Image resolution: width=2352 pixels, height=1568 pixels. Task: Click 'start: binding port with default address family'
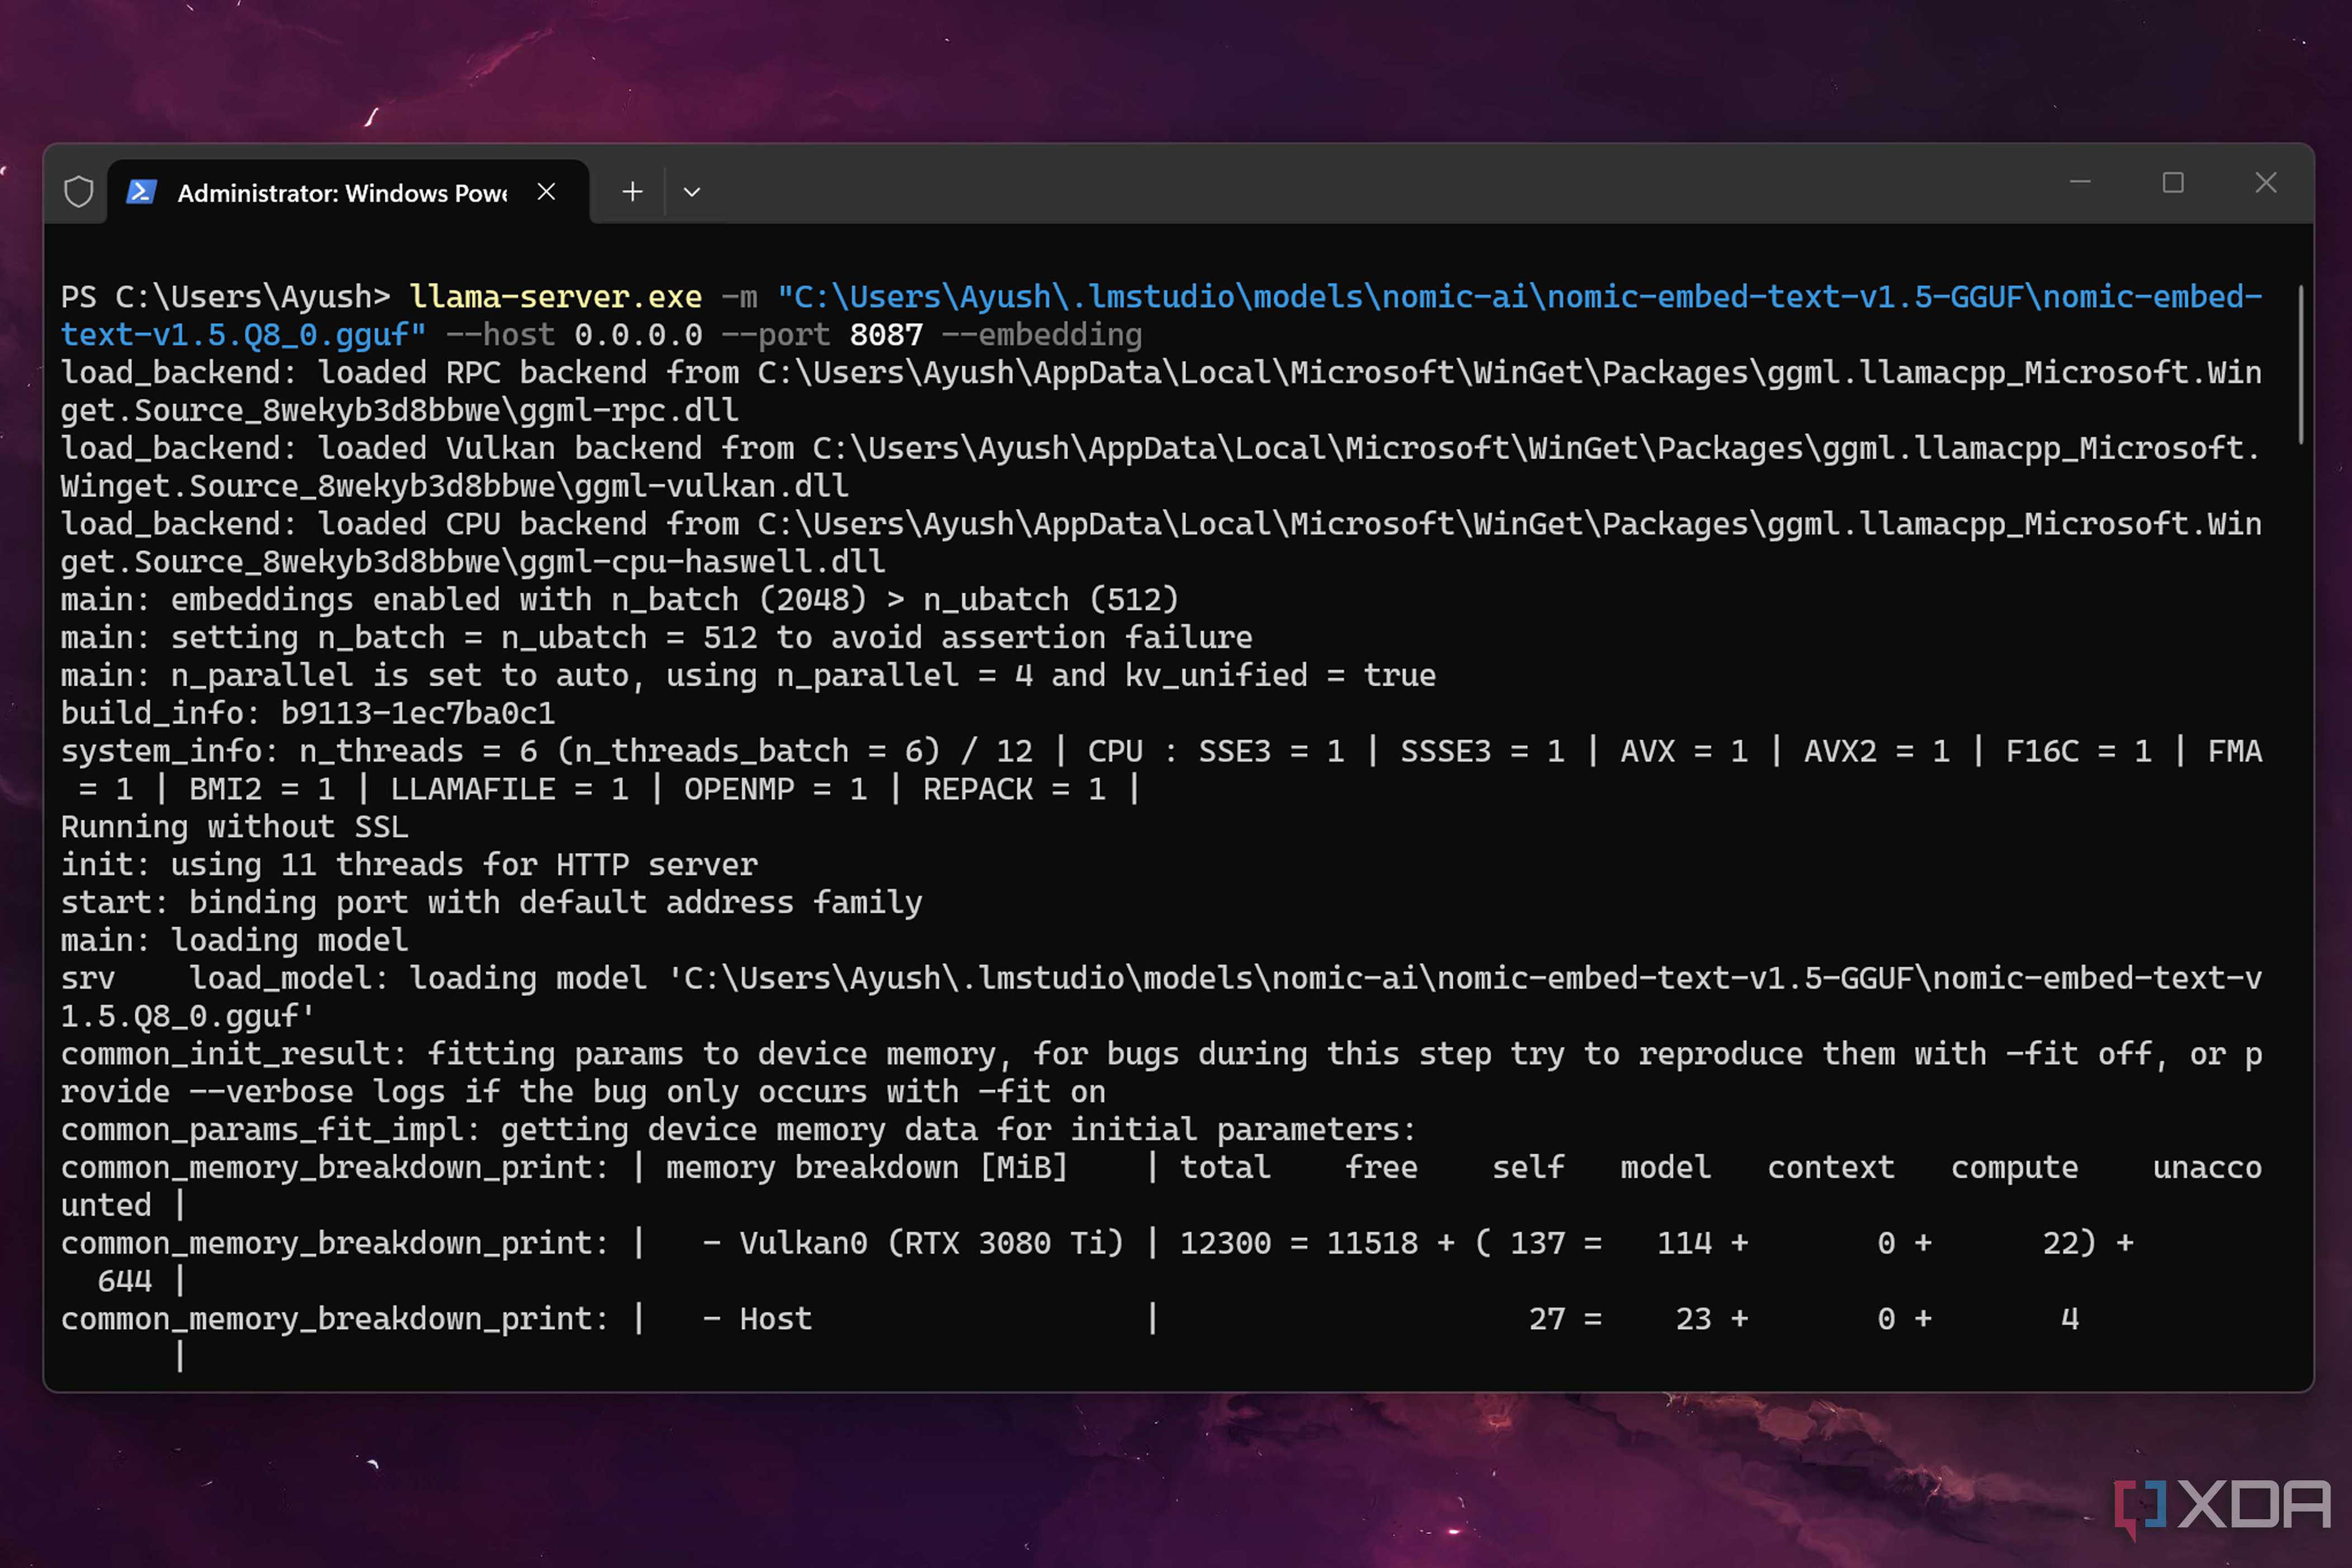pyautogui.click(x=491, y=903)
